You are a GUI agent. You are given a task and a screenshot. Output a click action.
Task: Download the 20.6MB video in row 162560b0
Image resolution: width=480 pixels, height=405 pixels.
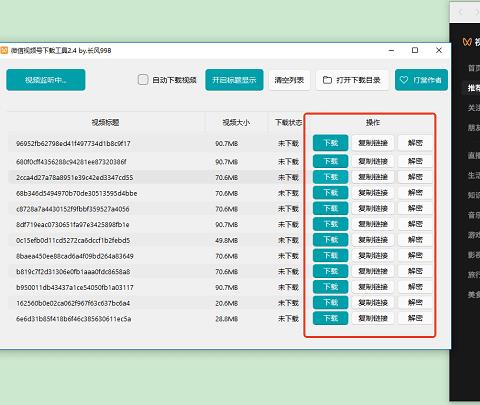(x=331, y=302)
